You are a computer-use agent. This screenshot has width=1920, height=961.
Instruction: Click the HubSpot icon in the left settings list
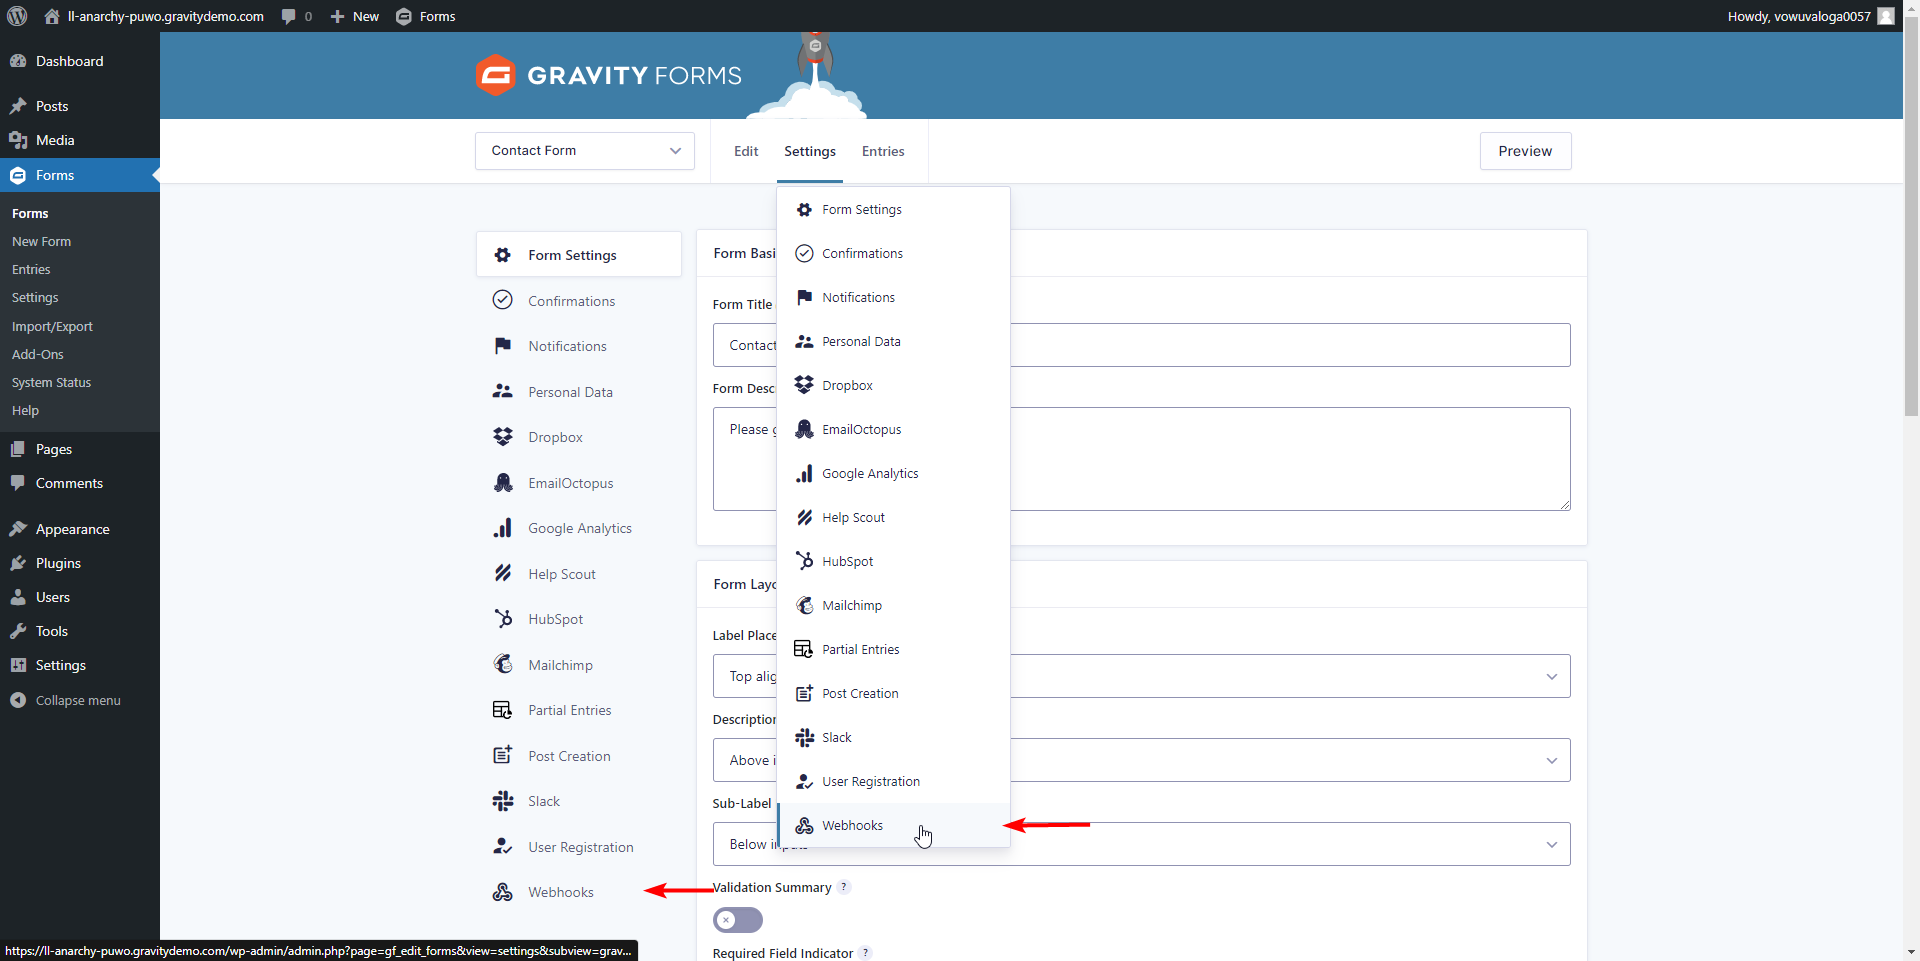[503, 619]
